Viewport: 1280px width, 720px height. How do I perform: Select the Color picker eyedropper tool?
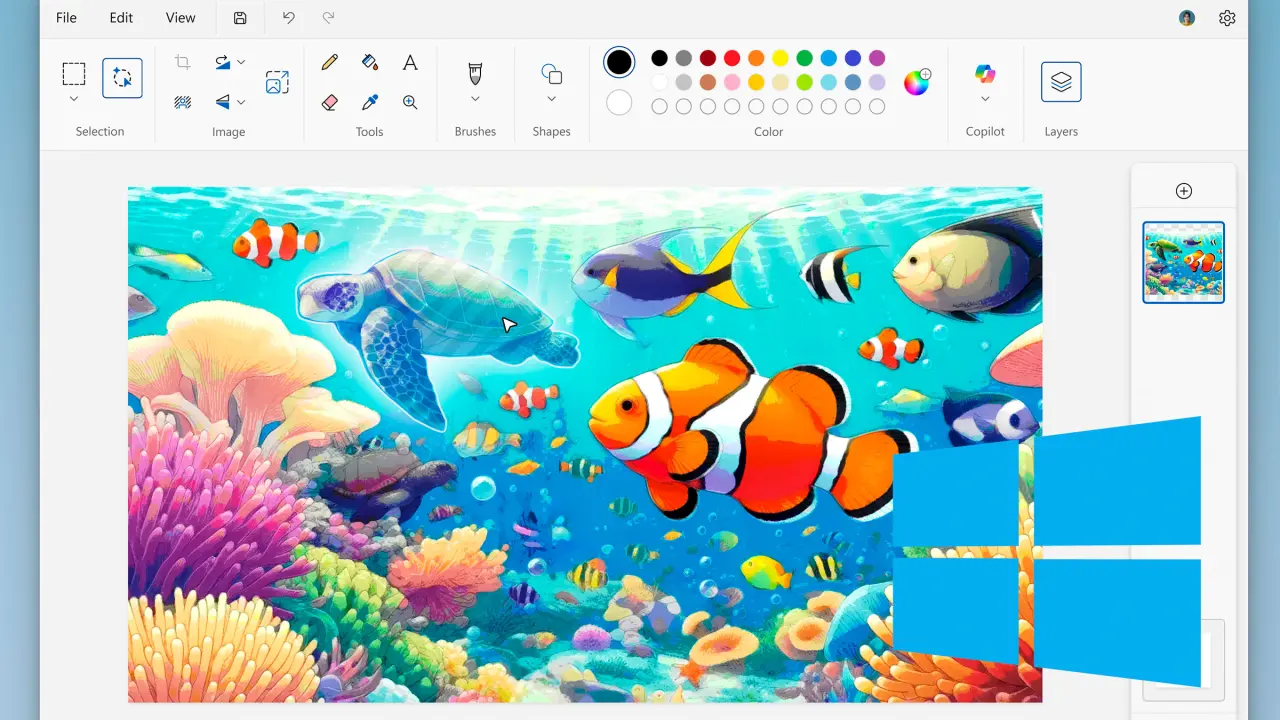pyautogui.click(x=370, y=102)
